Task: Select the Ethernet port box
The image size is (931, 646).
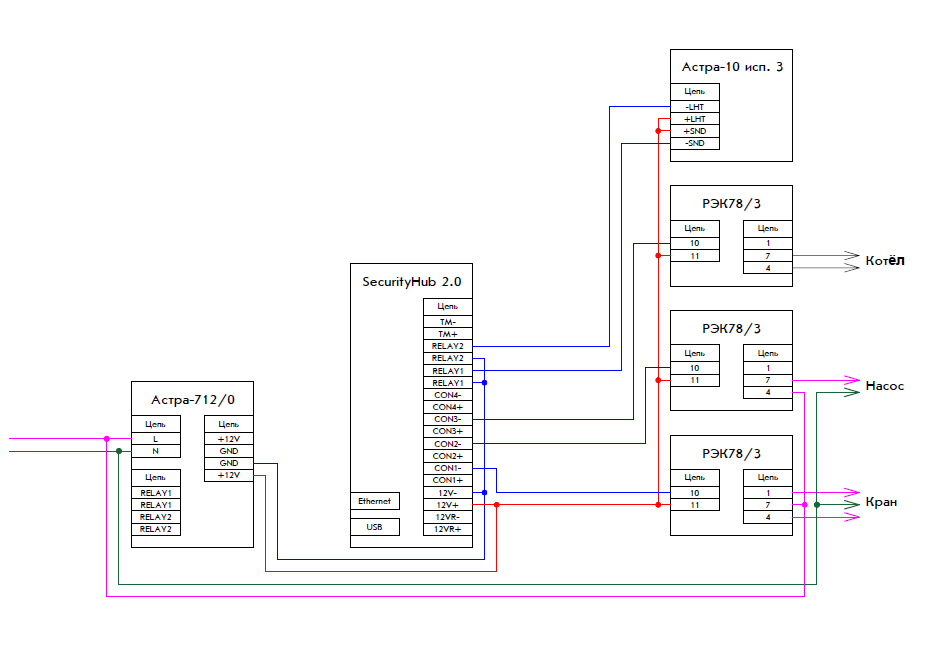Action: tap(375, 501)
